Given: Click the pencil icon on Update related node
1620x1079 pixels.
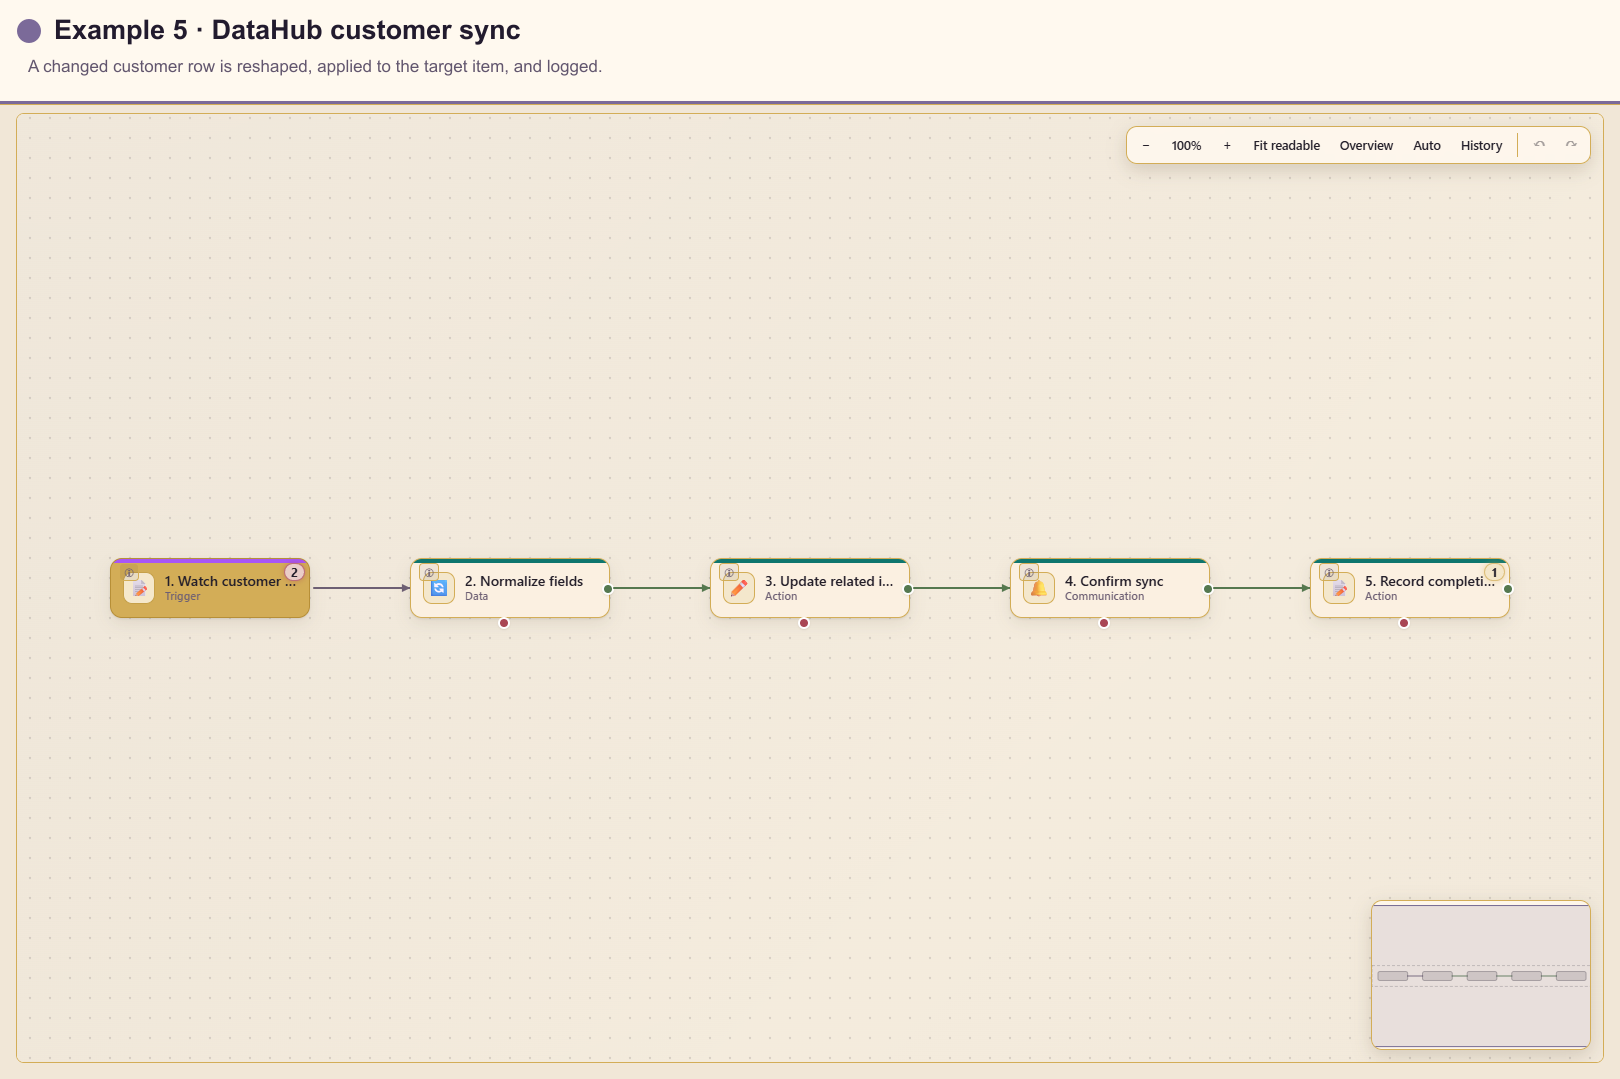Looking at the screenshot, I should point(739,588).
